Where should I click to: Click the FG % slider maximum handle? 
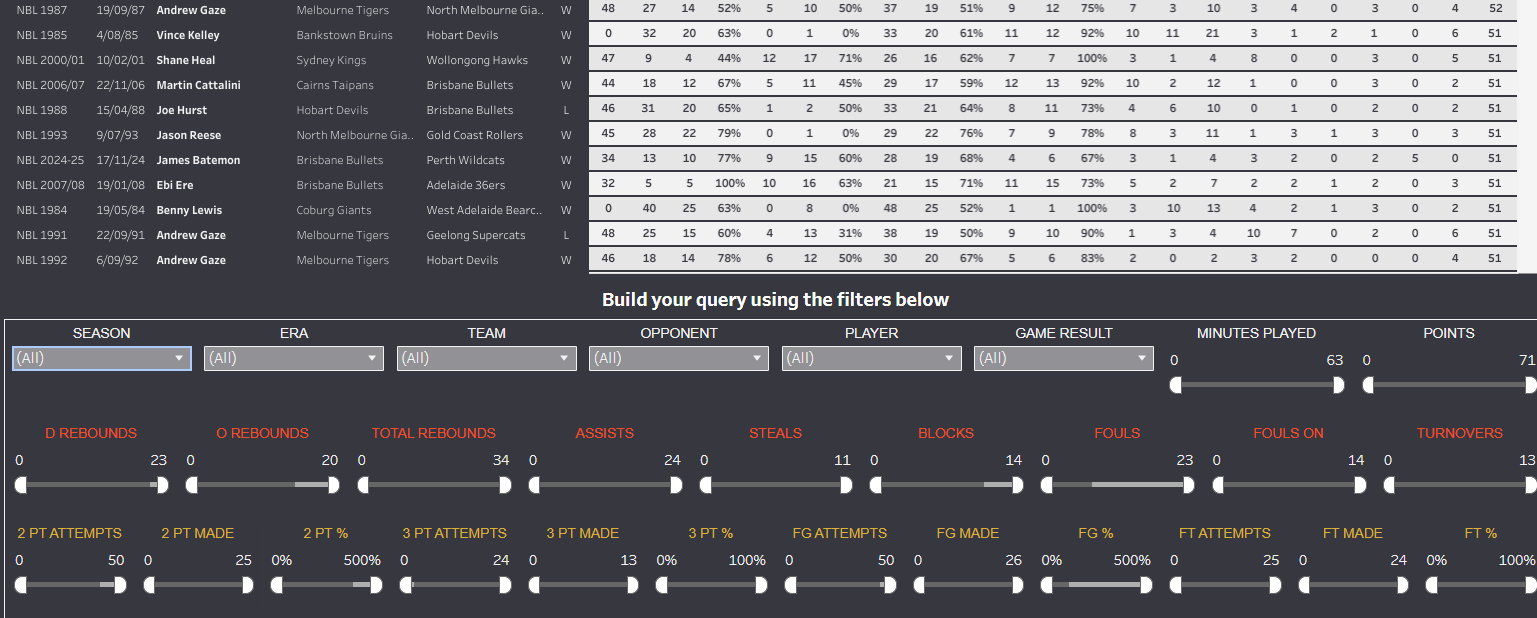(x=1146, y=585)
